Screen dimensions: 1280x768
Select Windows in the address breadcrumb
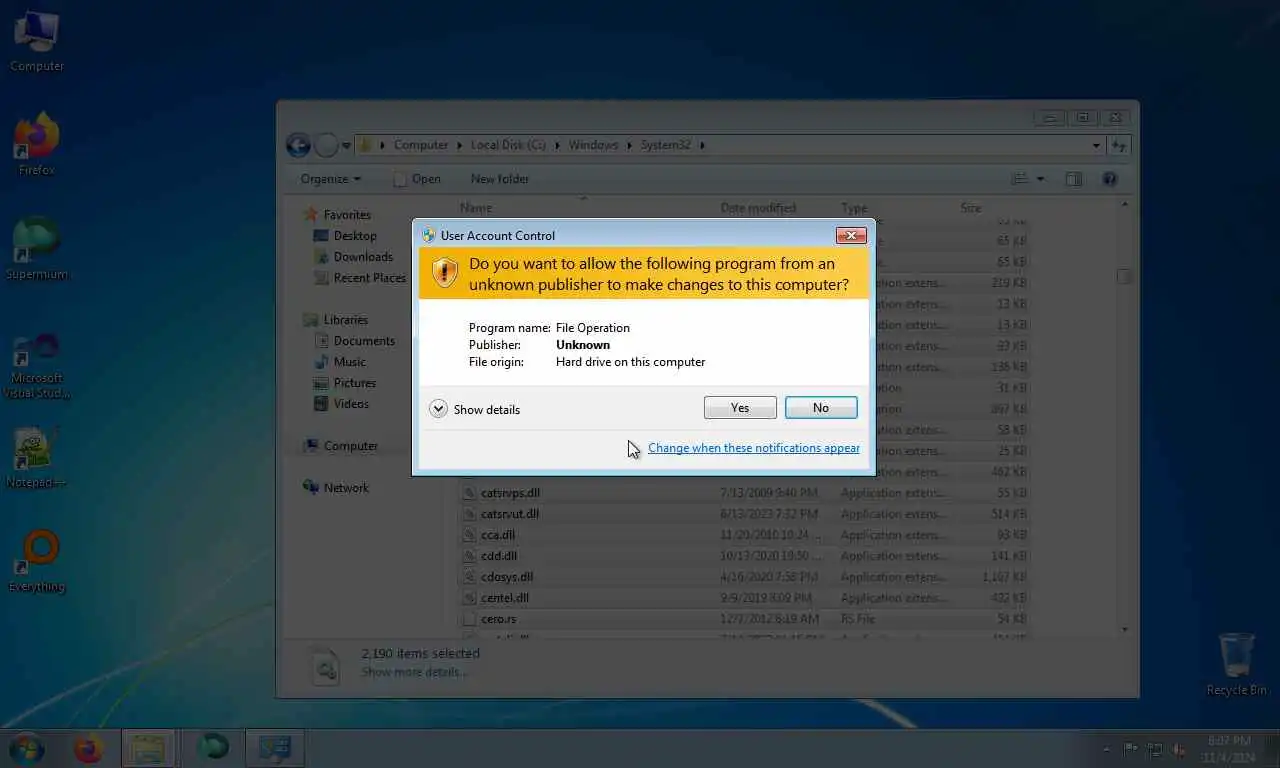coord(593,145)
